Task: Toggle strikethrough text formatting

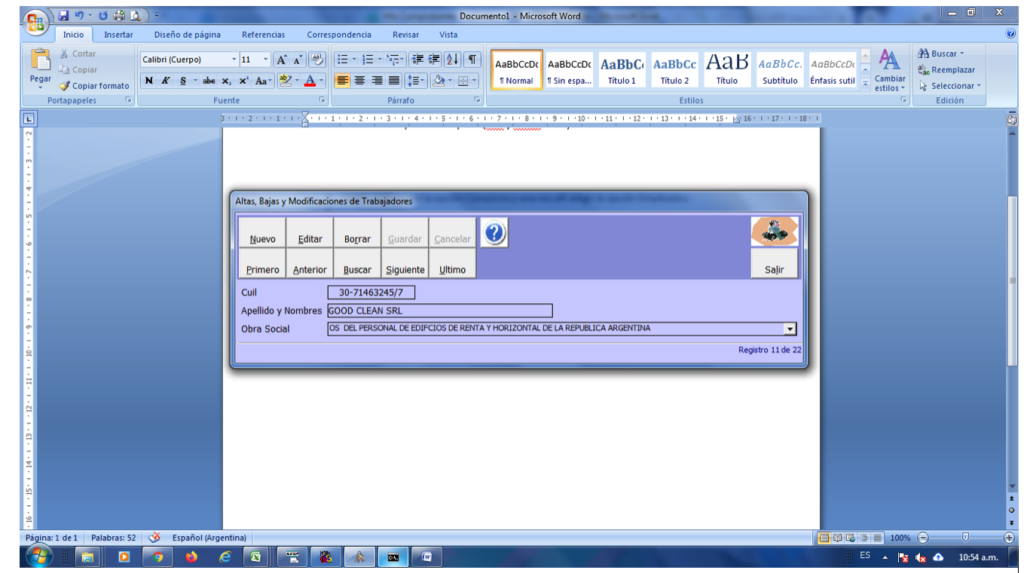Action: tap(208, 81)
